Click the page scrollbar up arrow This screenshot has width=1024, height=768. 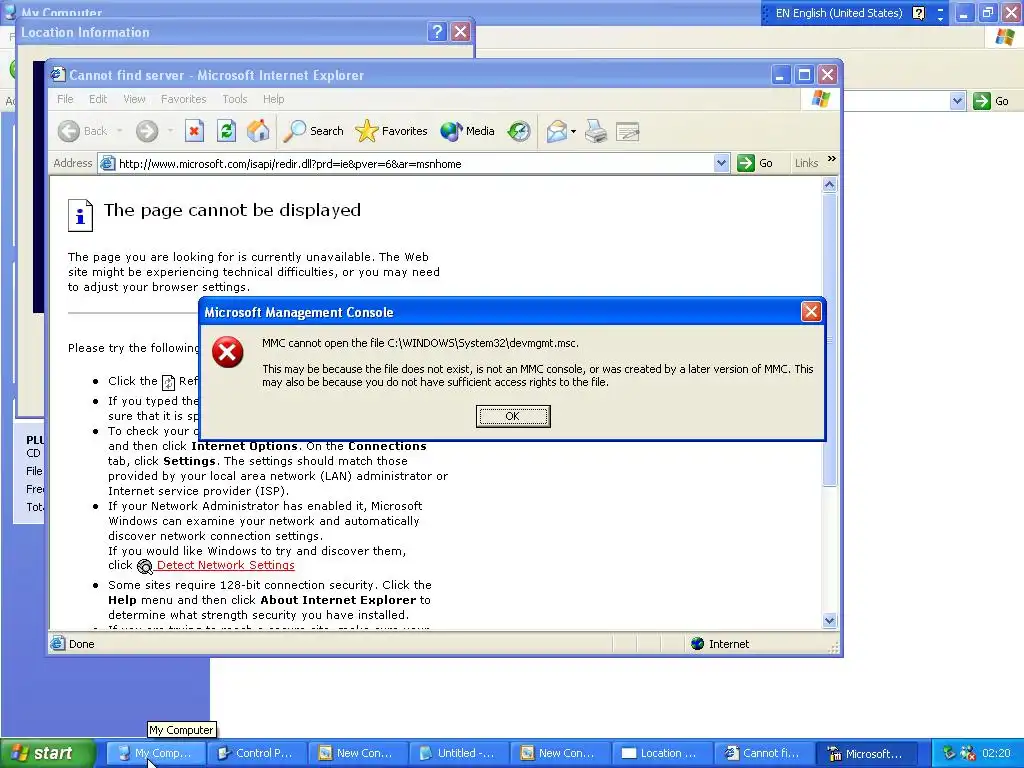point(829,185)
